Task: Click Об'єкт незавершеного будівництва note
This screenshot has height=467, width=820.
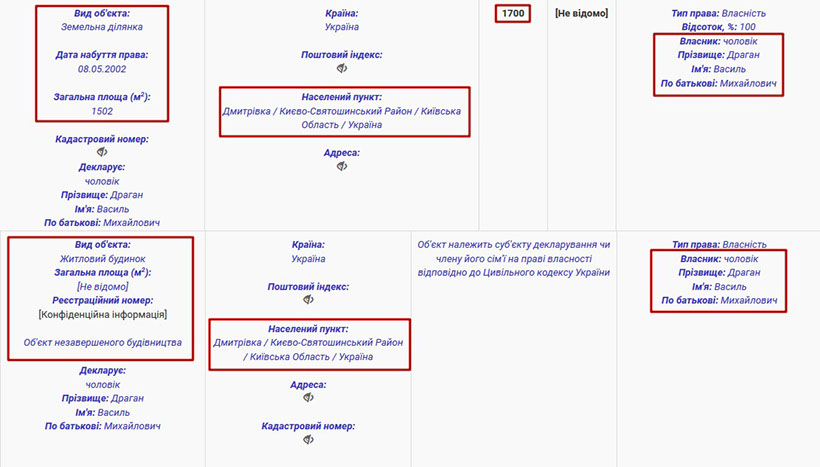Action: coord(101,342)
